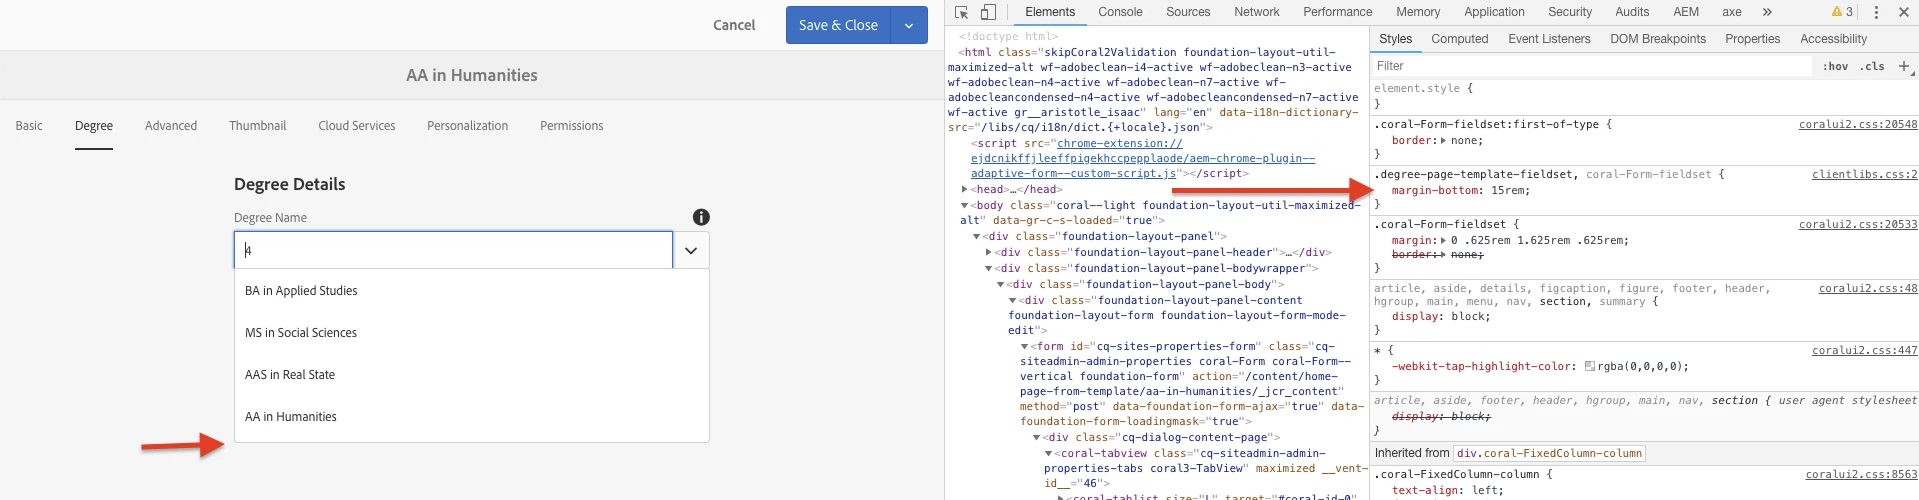Viewport: 1919px width, 500px height.
Task: Open DevTools three-dot customize menu
Action: coord(1876,12)
